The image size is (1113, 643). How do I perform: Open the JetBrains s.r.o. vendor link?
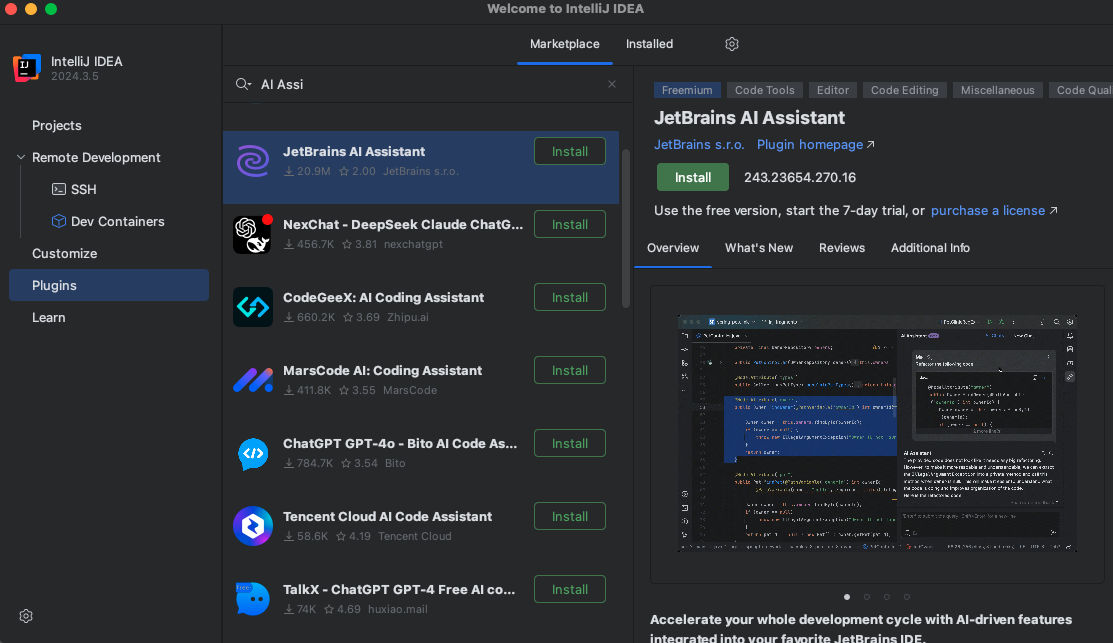(x=699, y=145)
